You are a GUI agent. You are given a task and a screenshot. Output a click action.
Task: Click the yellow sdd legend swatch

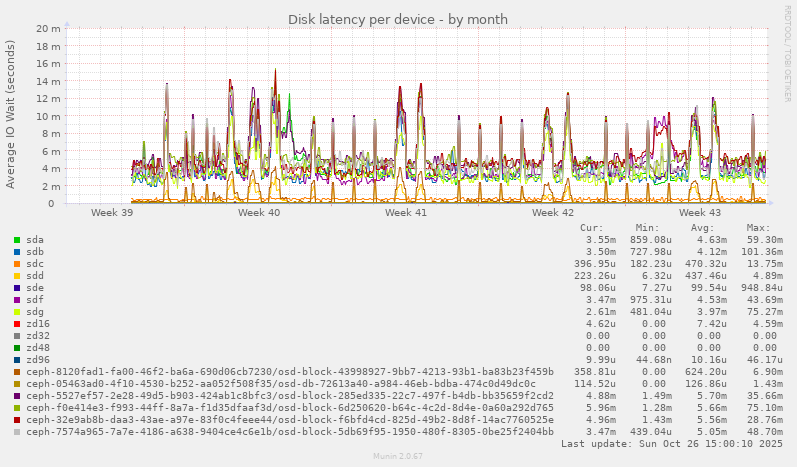point(17,276)
